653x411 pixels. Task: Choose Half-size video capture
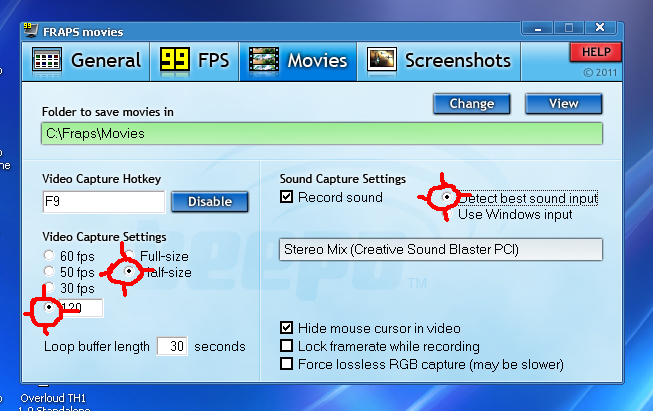point(129,272)
